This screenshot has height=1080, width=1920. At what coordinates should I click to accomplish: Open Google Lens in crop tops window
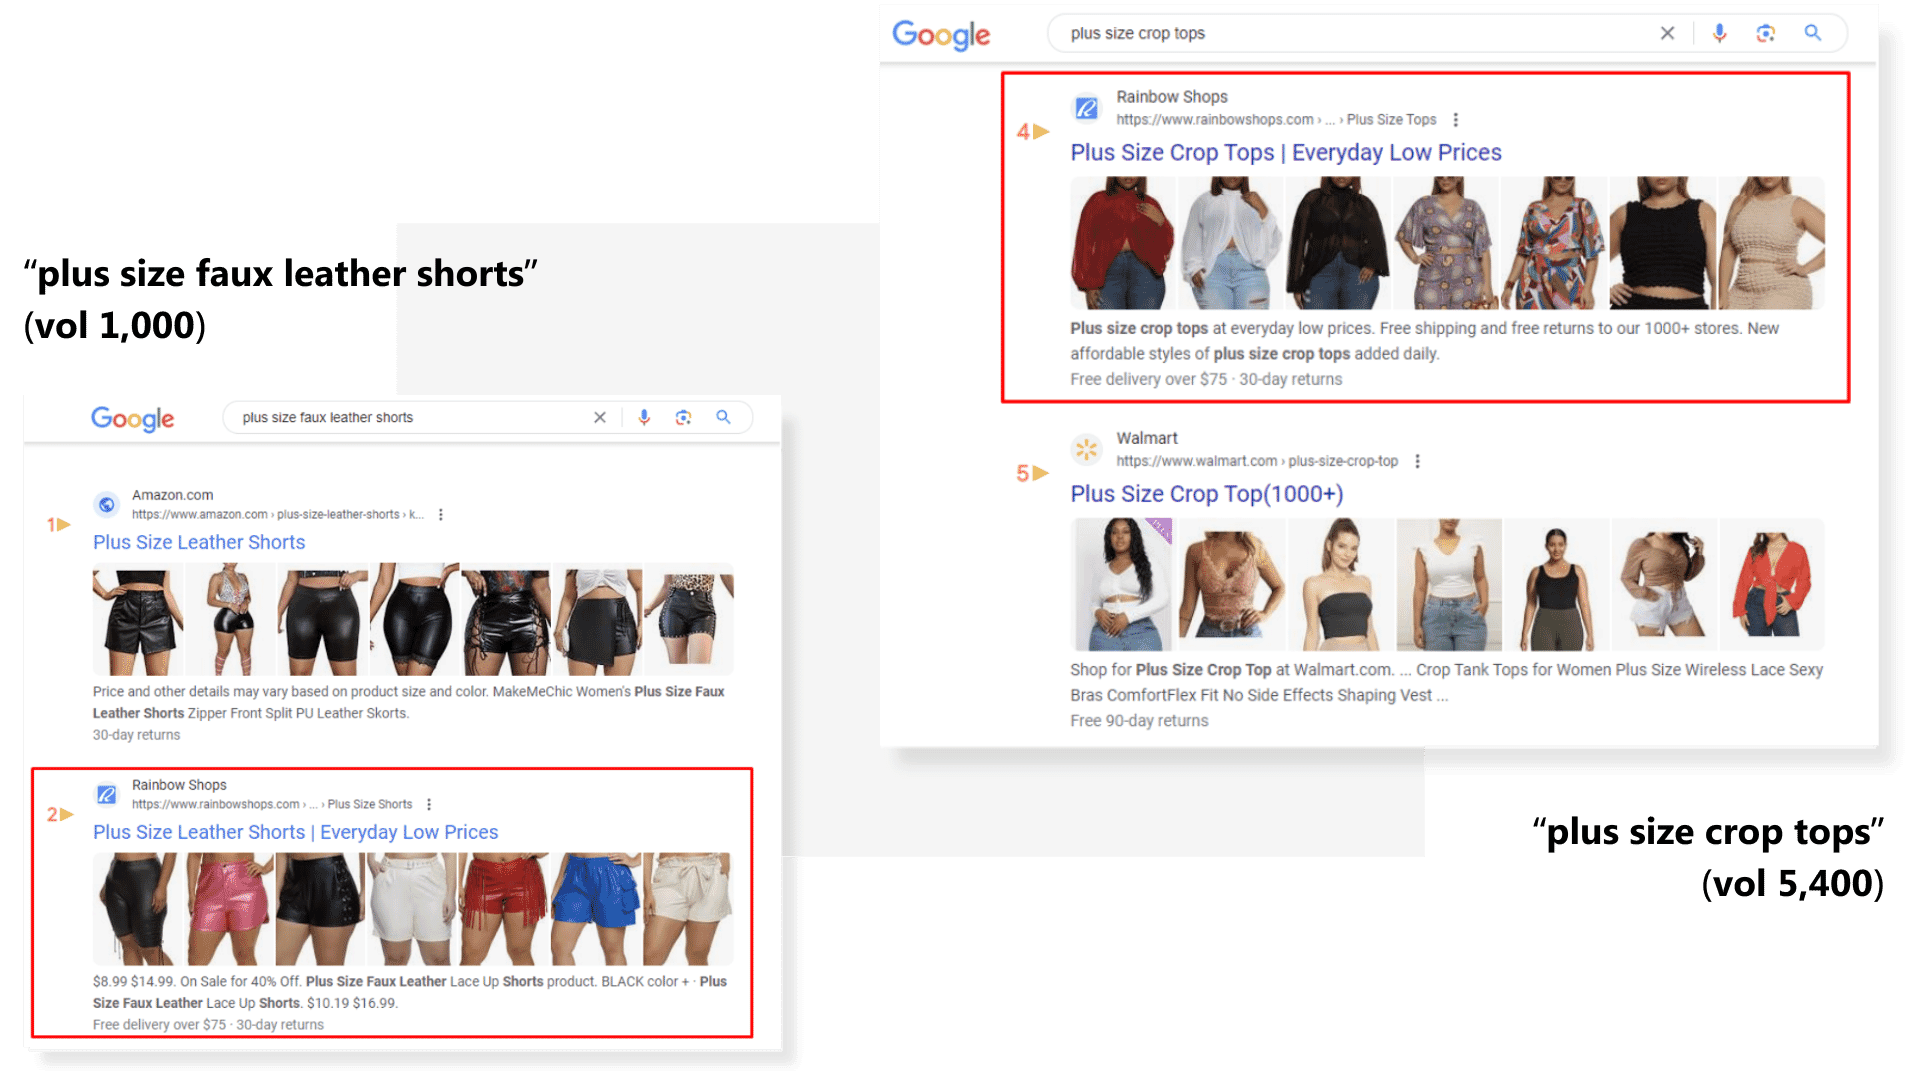tap(1766, 33)
